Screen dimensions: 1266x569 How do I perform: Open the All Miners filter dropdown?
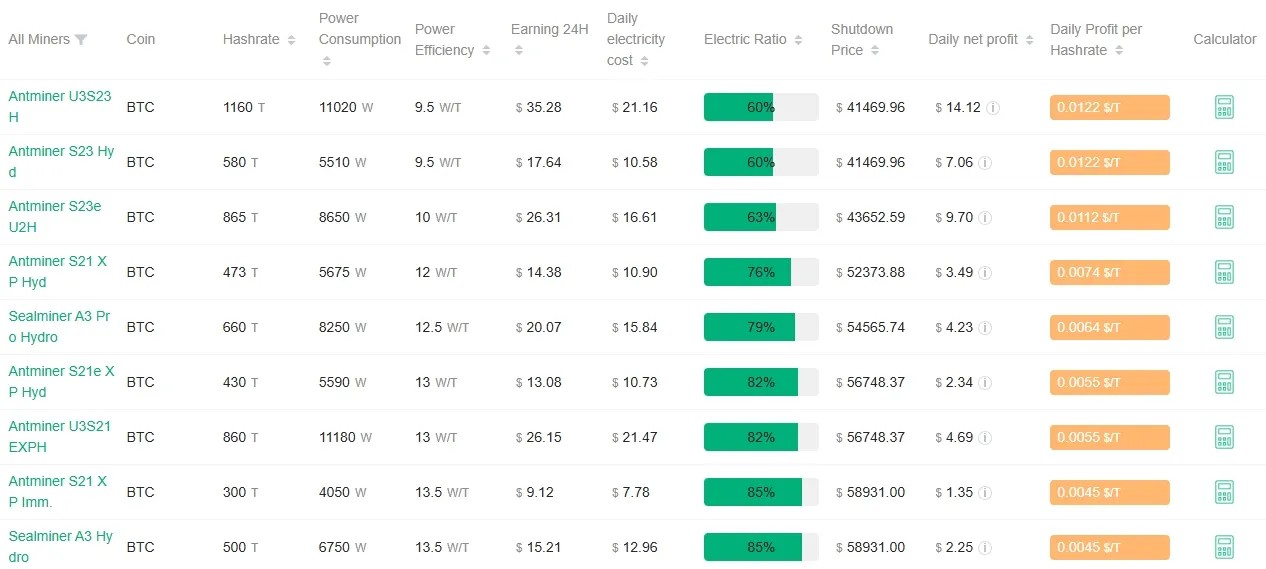81,40
